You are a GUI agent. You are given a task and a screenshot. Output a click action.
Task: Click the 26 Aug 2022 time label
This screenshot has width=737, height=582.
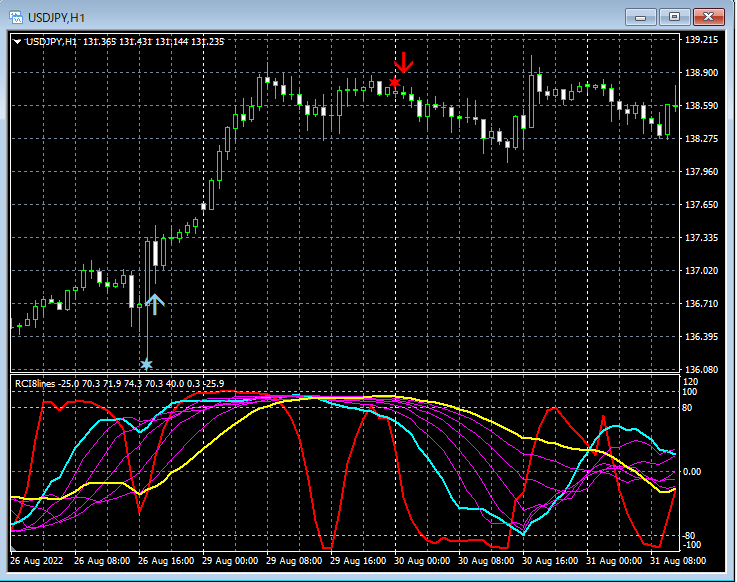click(37, 561)
